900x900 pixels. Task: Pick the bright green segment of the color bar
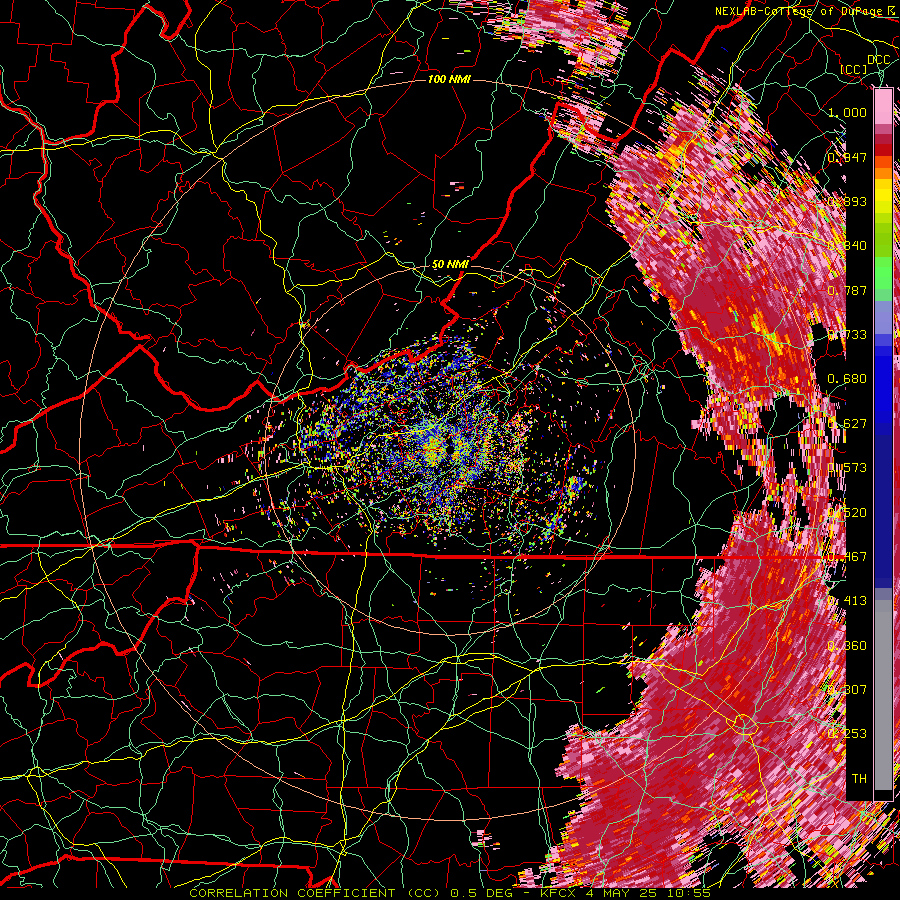(883, 273)
